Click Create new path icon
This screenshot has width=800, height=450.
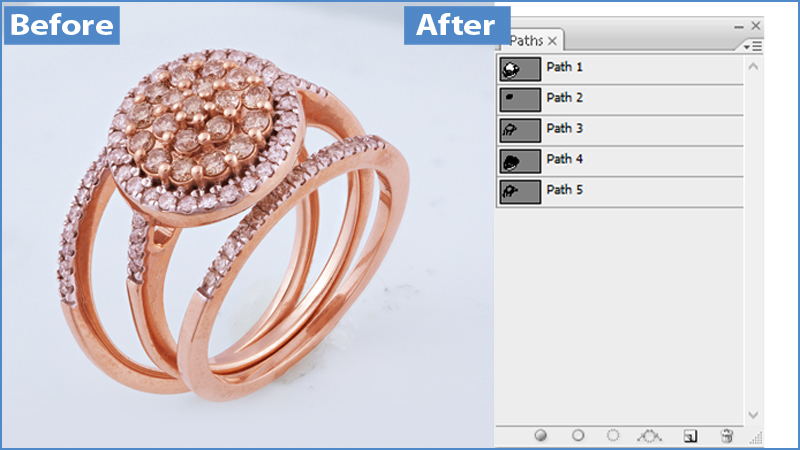tap(689, 436)
